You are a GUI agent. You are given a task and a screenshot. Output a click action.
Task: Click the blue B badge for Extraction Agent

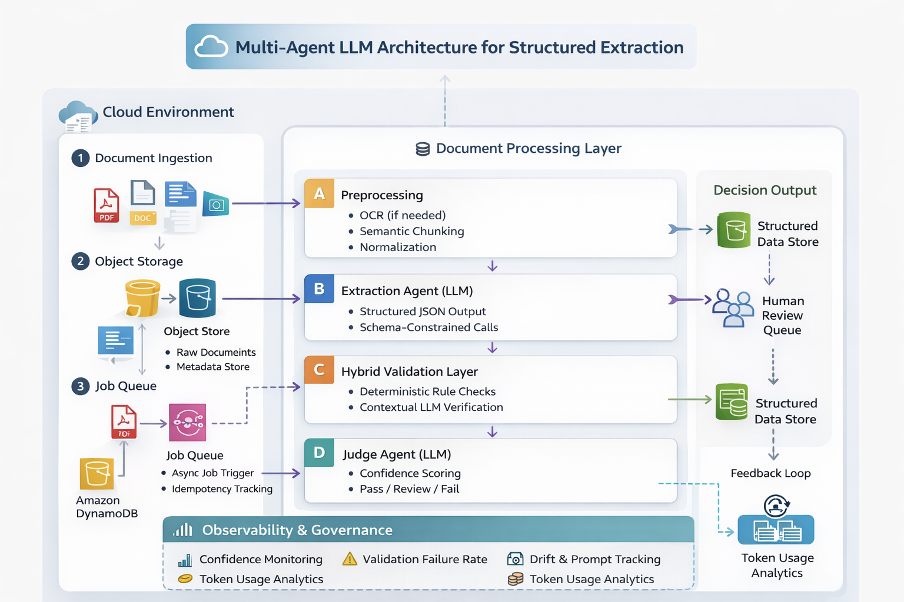(319, 289)
